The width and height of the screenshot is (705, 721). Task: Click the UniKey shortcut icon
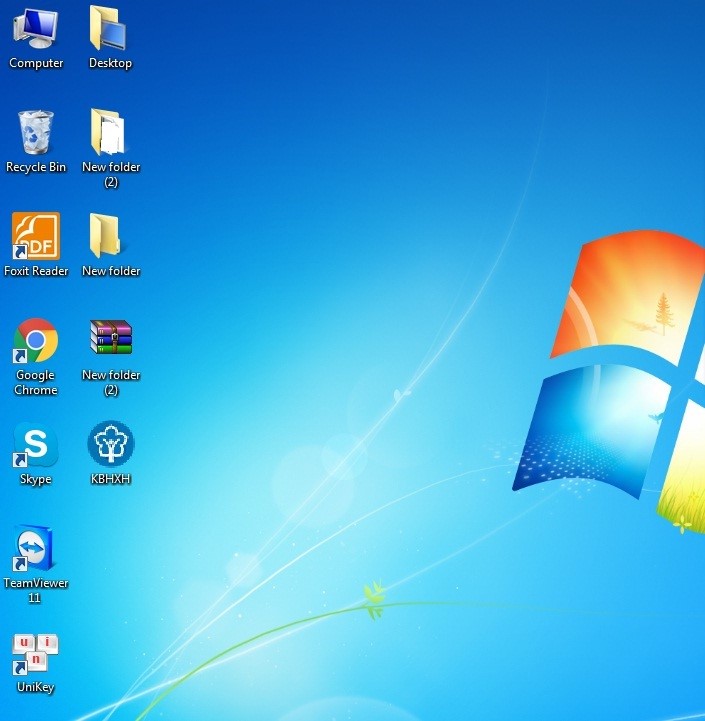[36, 653]
